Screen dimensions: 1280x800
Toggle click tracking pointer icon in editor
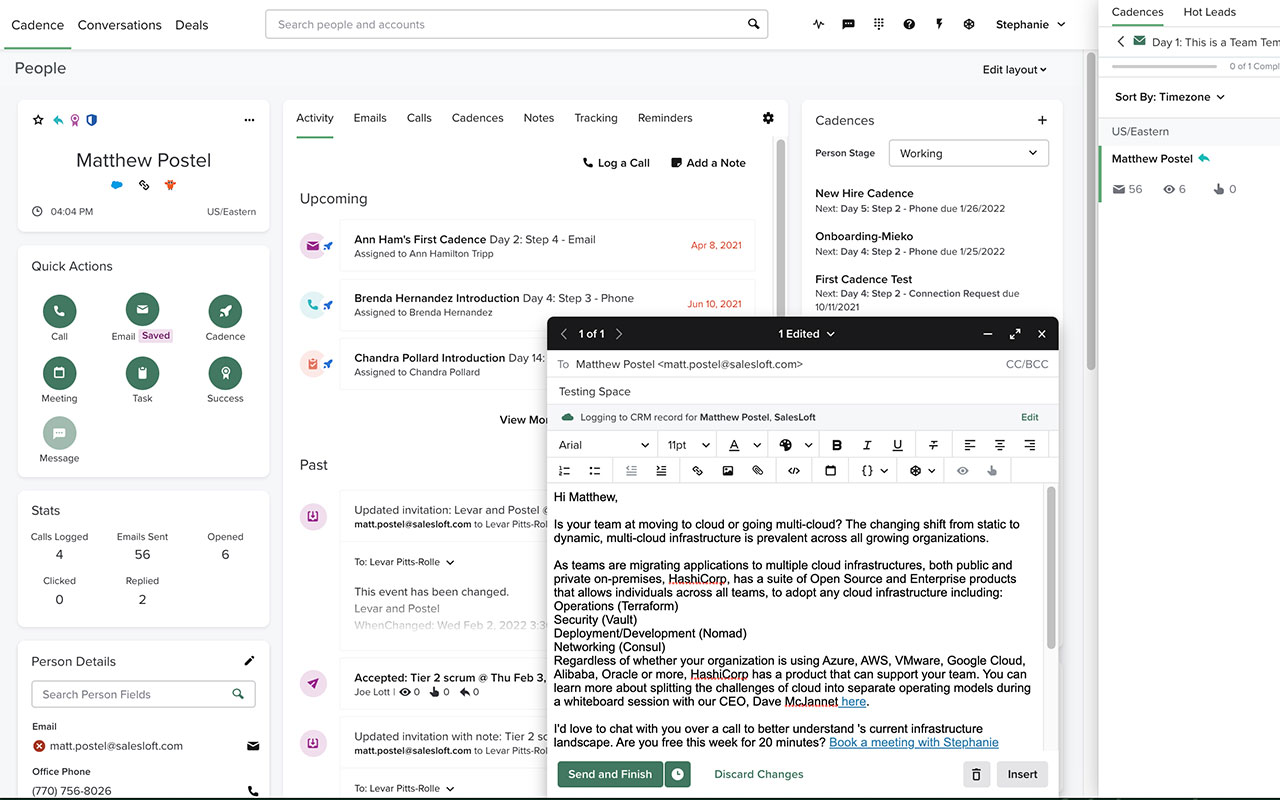(992, 471)
